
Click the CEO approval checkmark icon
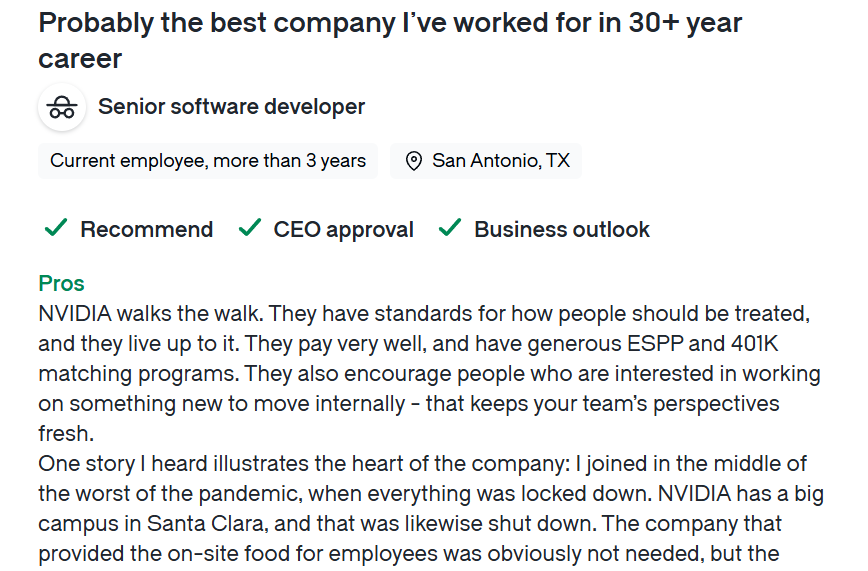(x=249, y=229)
